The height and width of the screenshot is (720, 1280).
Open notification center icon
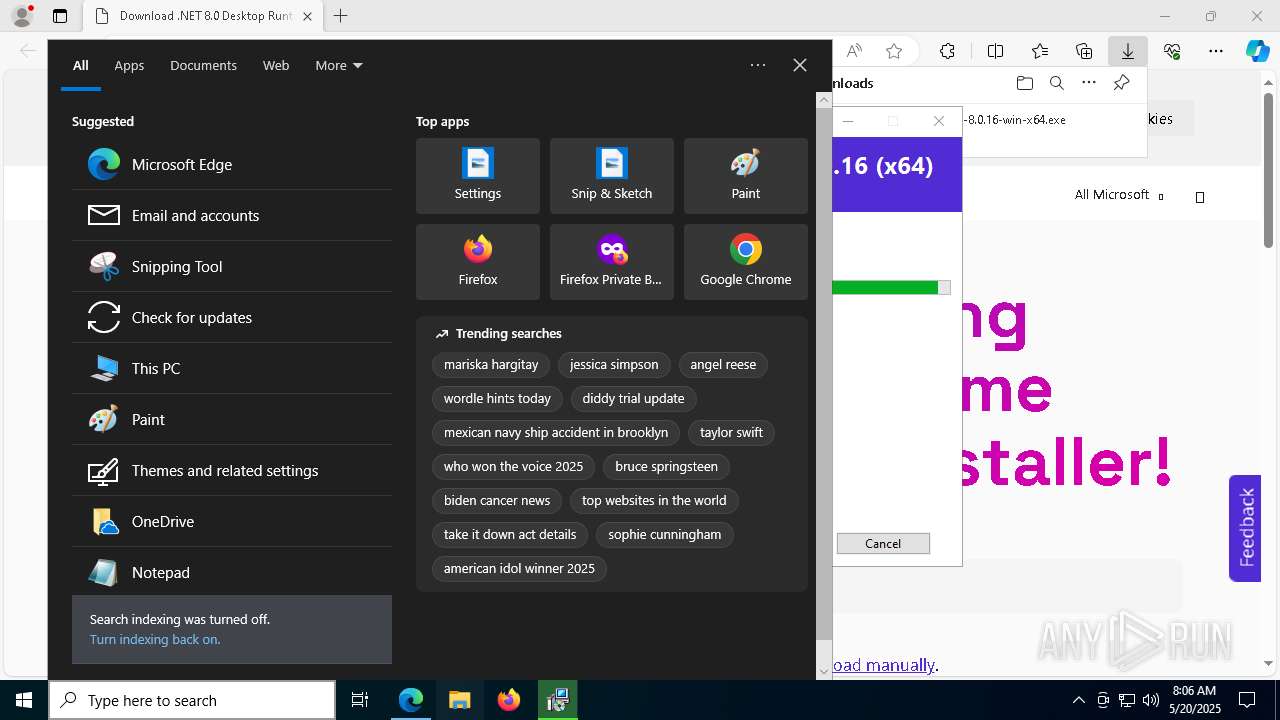pyautogui.click(x=1247, y=700)
